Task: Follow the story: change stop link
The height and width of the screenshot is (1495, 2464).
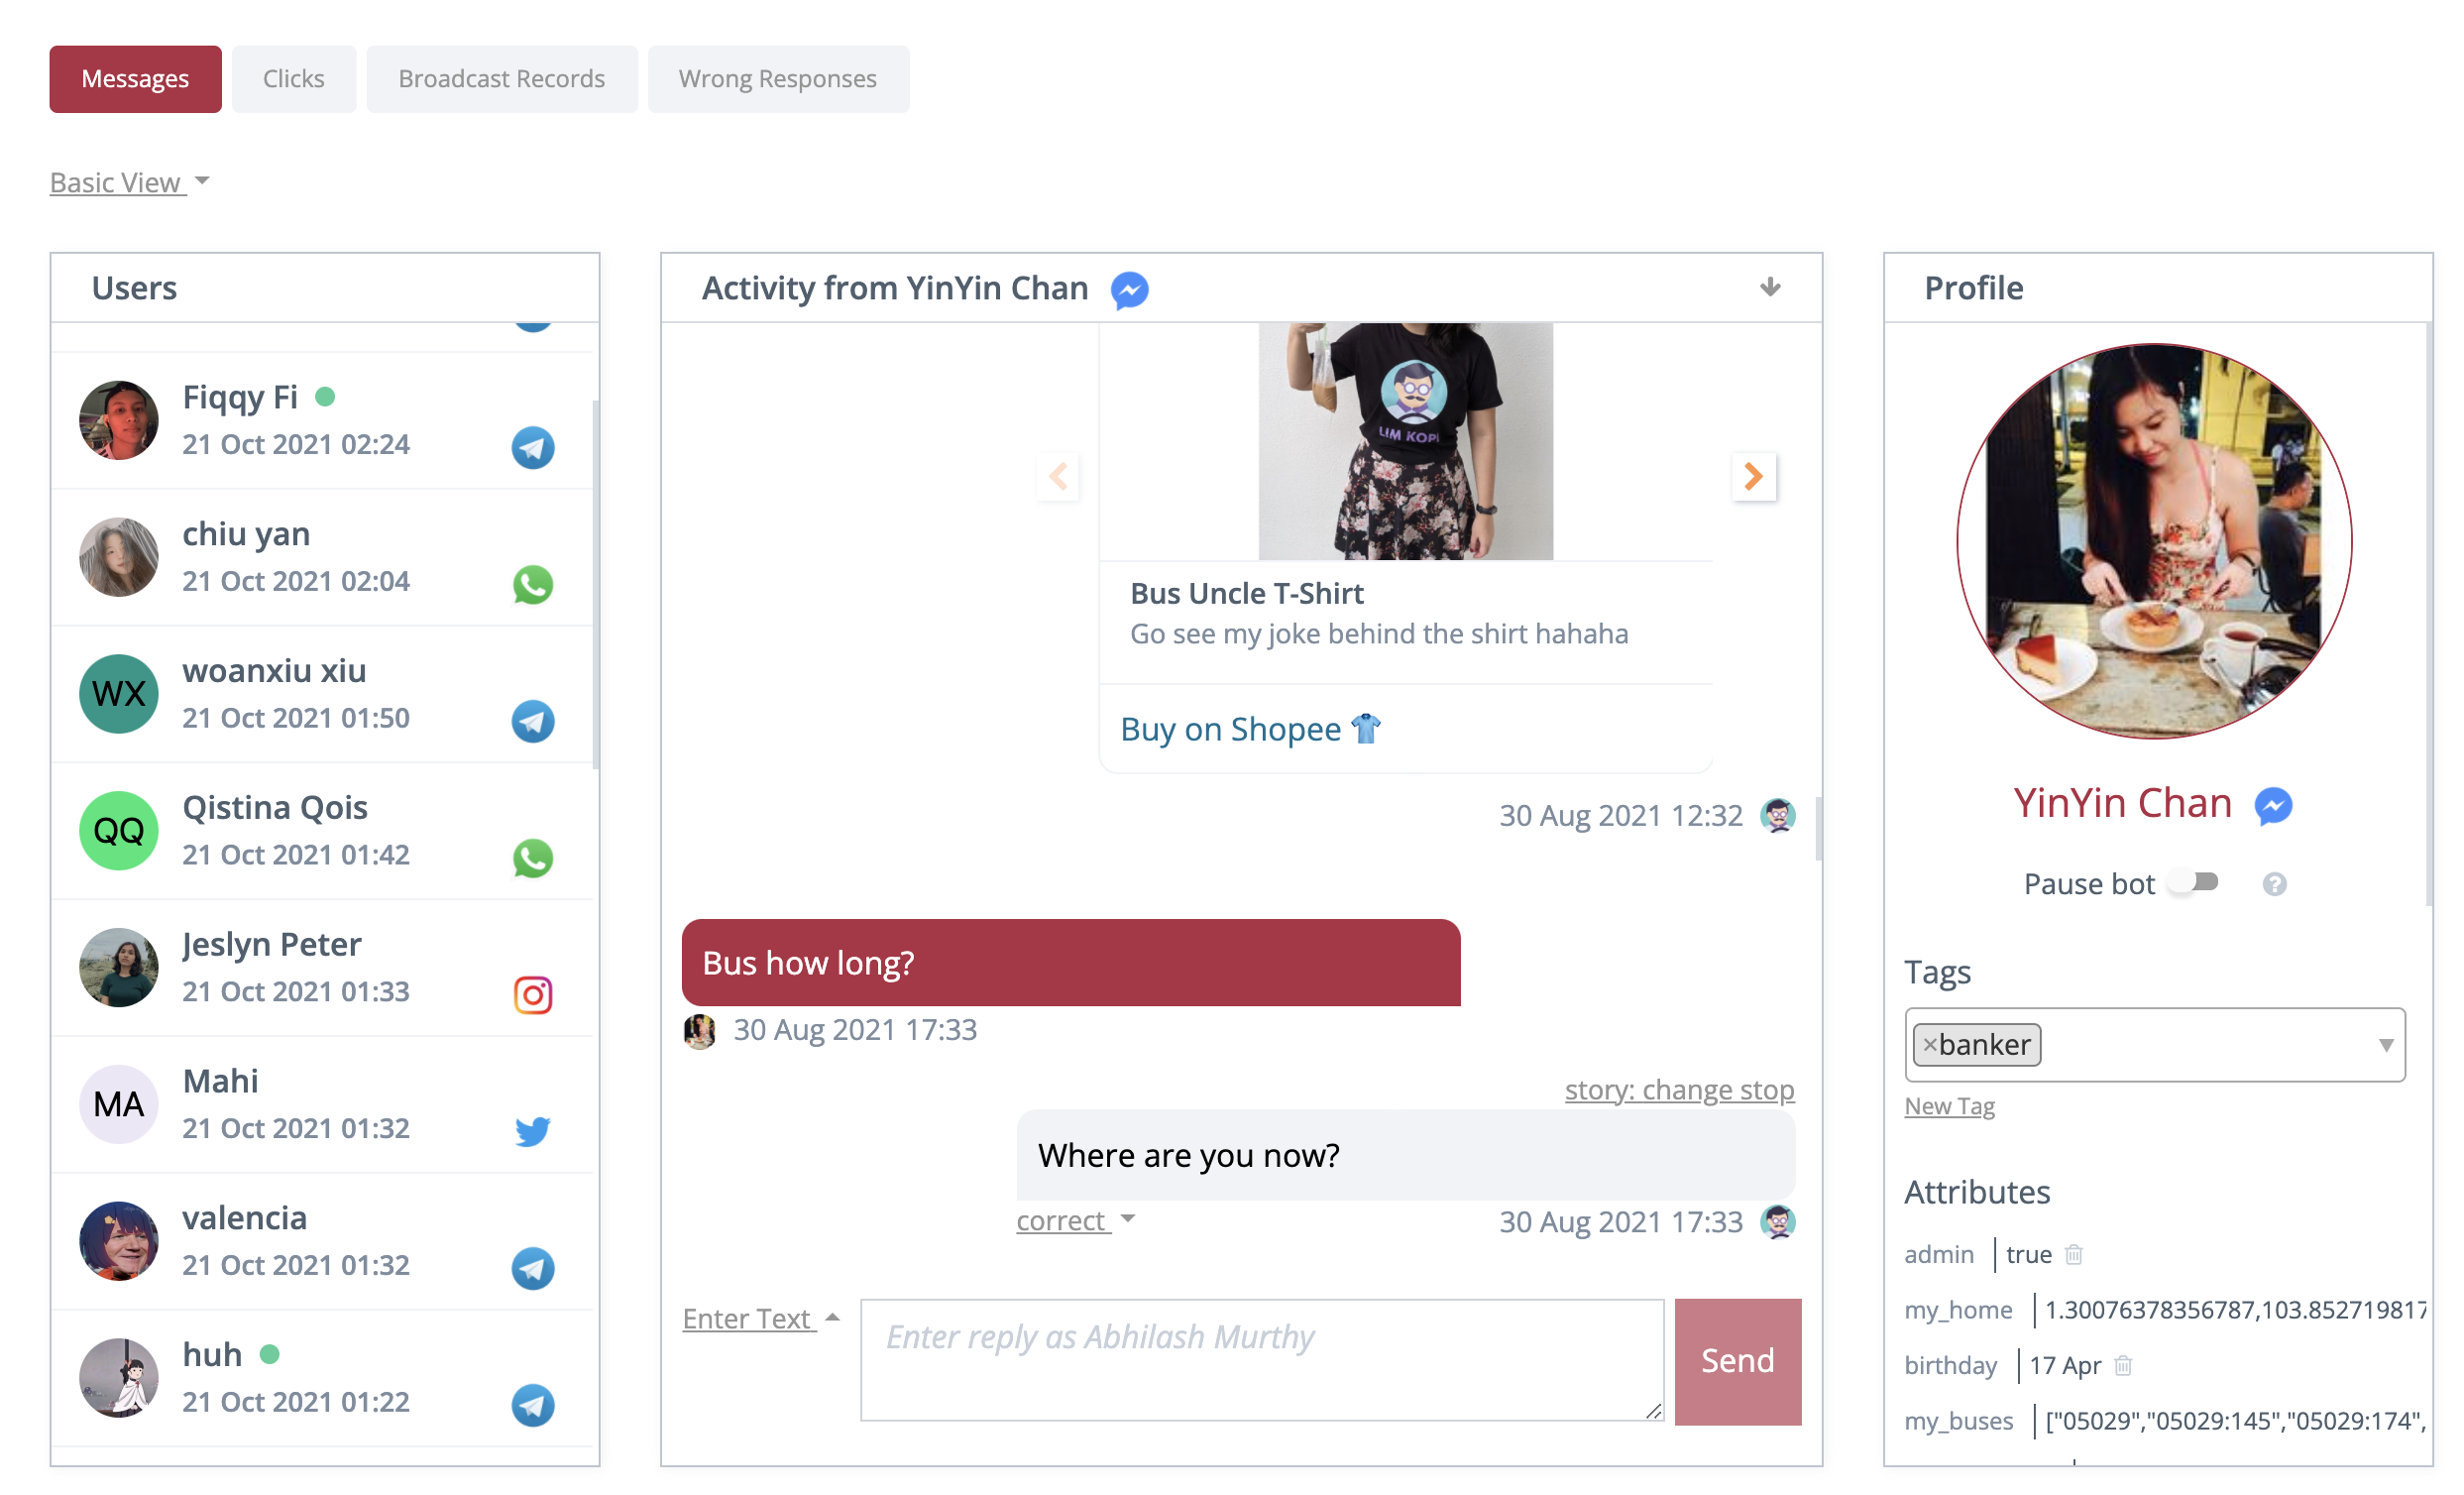Action: point(1679,1090)
